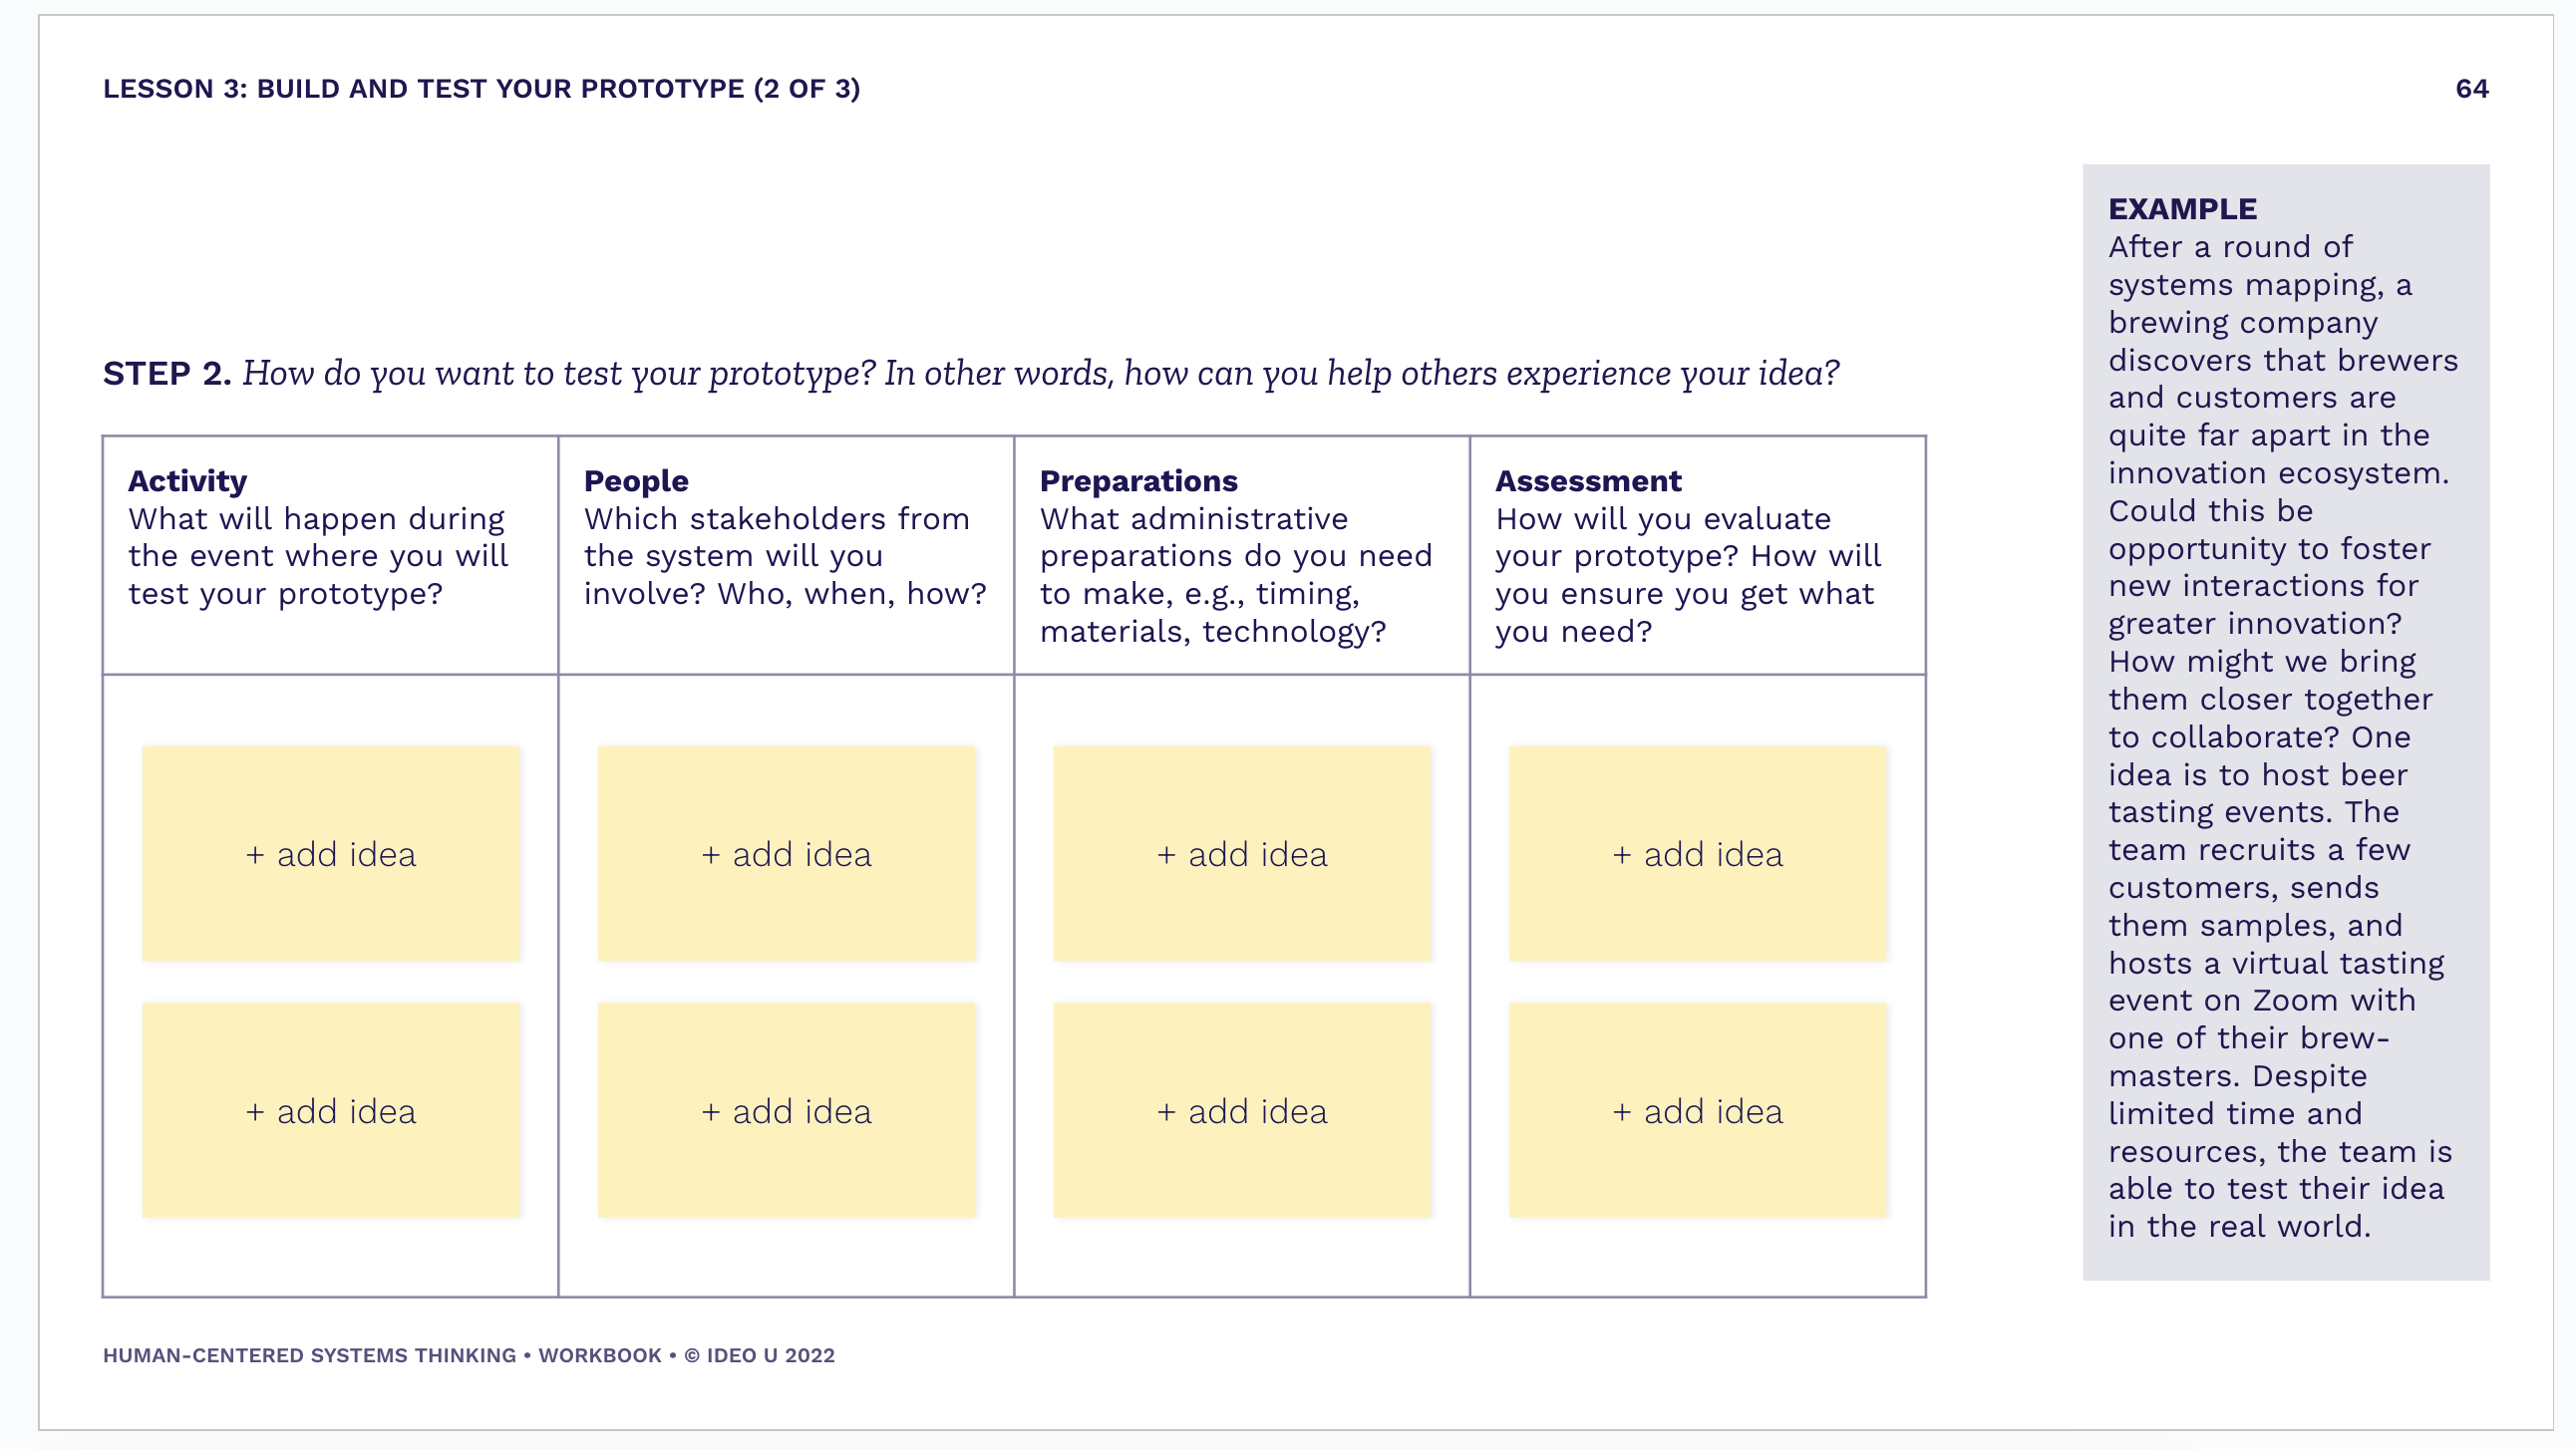Select the top Preparations add idea note
The image size is (2576, 1449).
[1242, 854]
